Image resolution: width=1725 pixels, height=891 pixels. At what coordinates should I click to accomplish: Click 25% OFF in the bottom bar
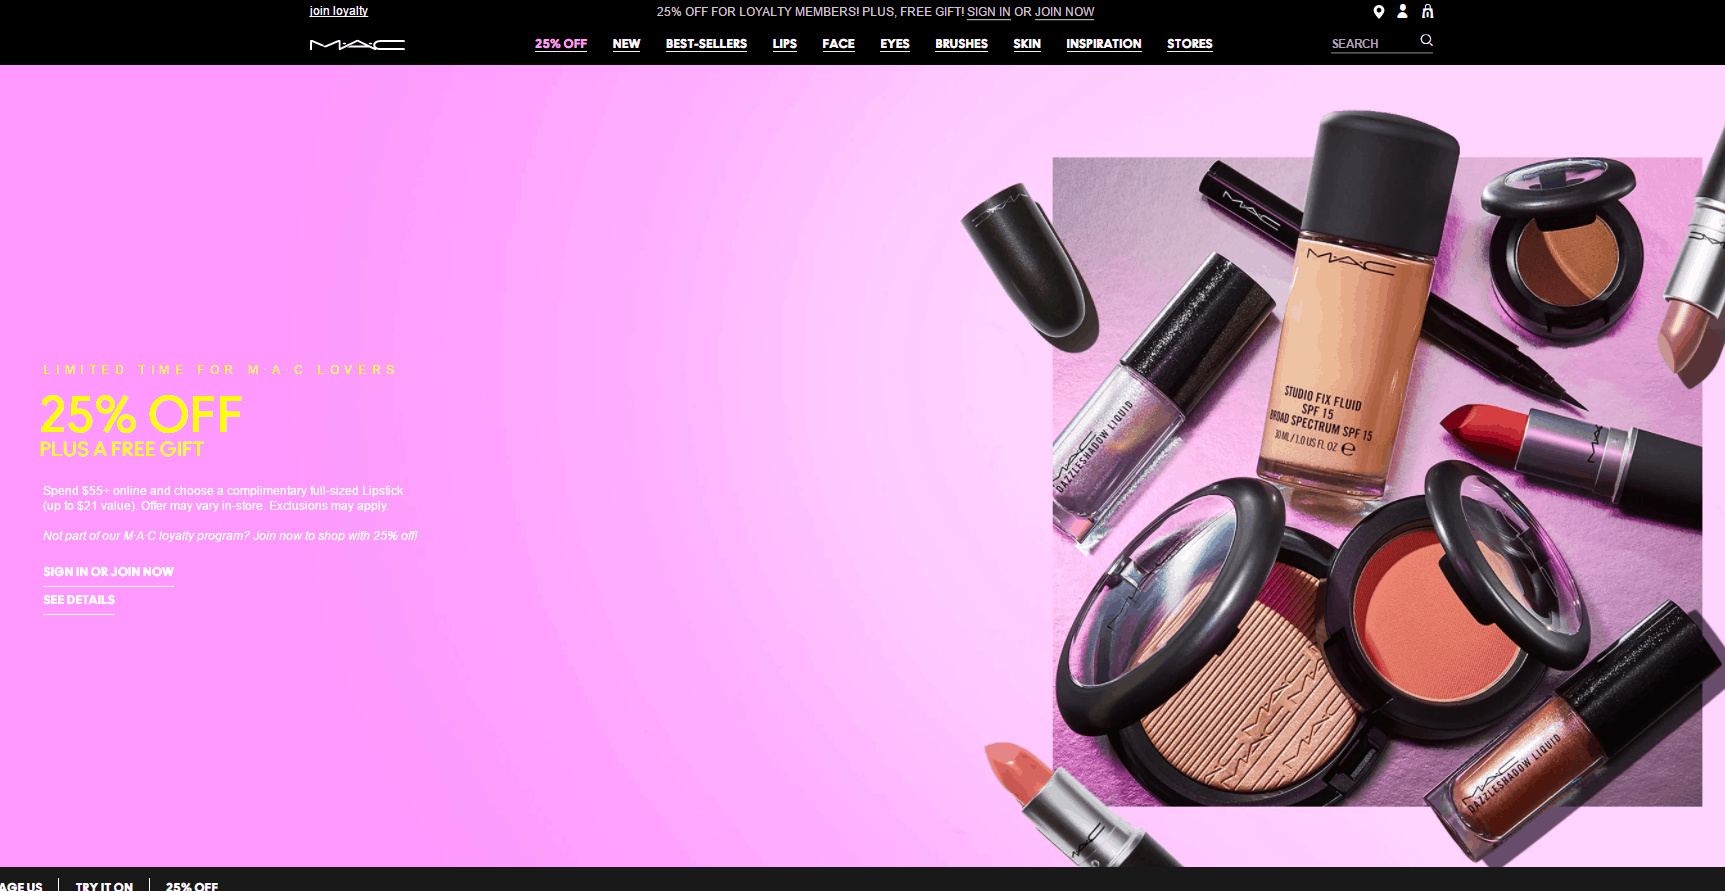192,886
